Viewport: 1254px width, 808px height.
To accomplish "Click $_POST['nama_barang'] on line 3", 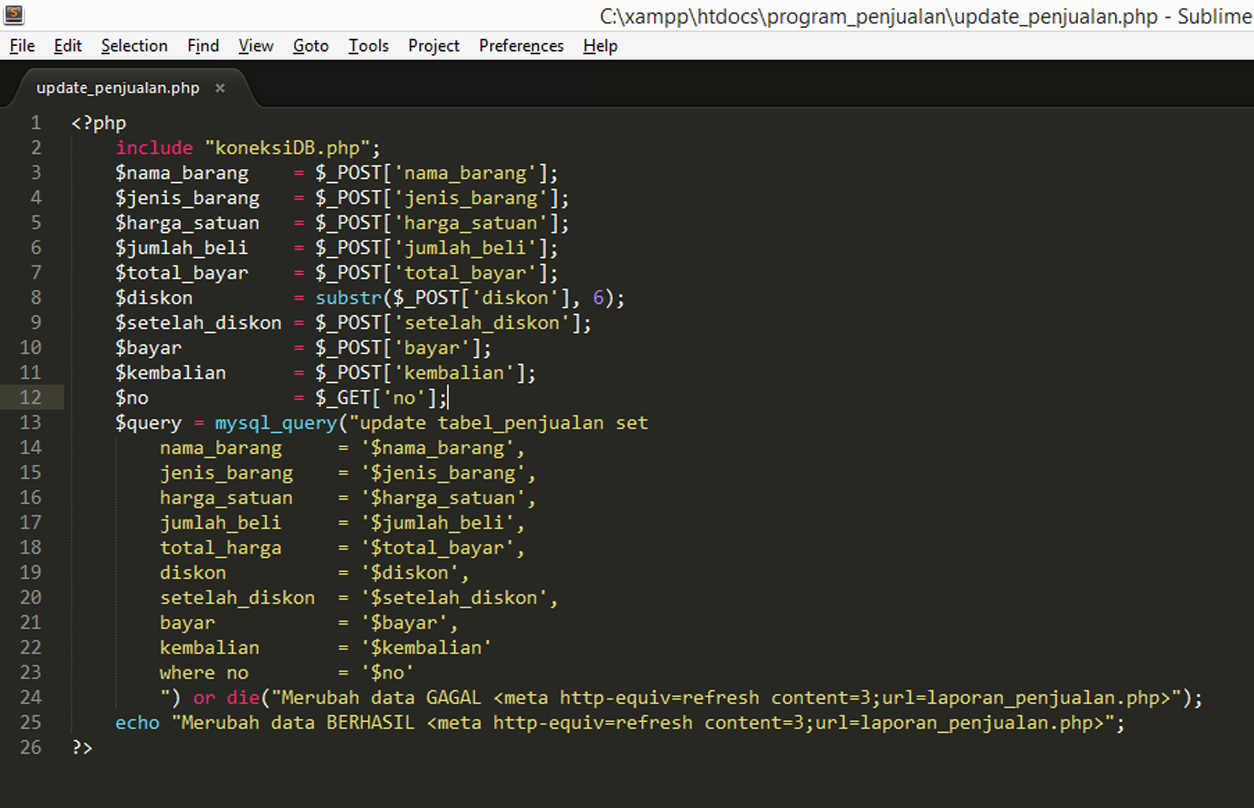I will [432, 173].
